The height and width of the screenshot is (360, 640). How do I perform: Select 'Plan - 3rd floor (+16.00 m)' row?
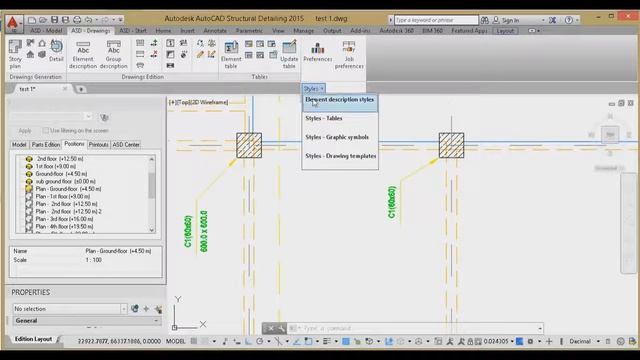click(x=64, y=219)
